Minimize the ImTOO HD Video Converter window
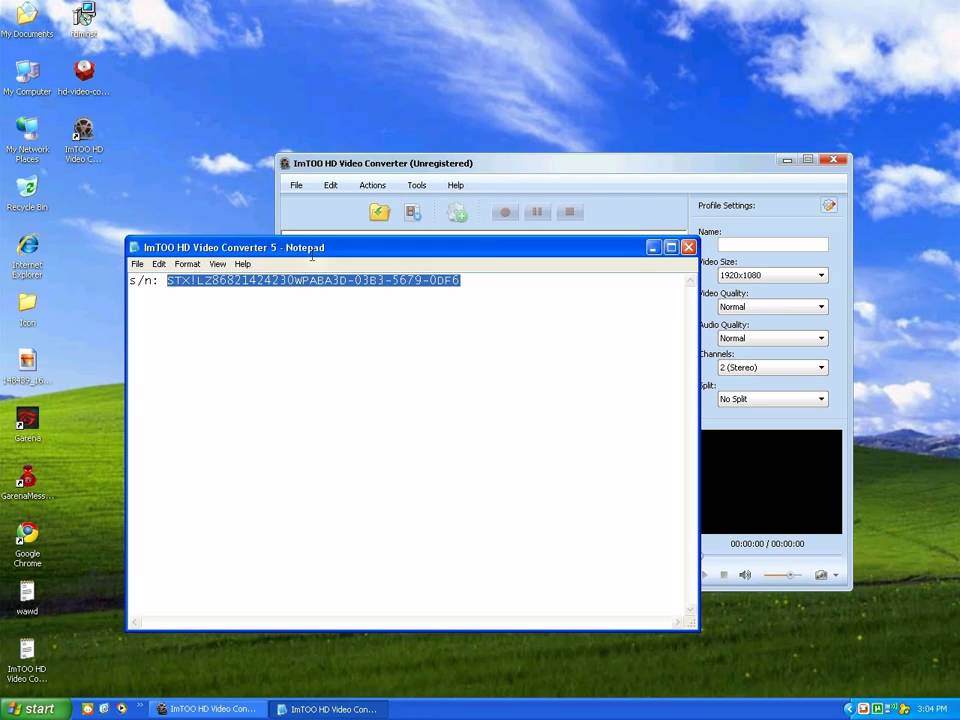The height and width of the screenshot is (720, 960). click(x=787, y=160)
